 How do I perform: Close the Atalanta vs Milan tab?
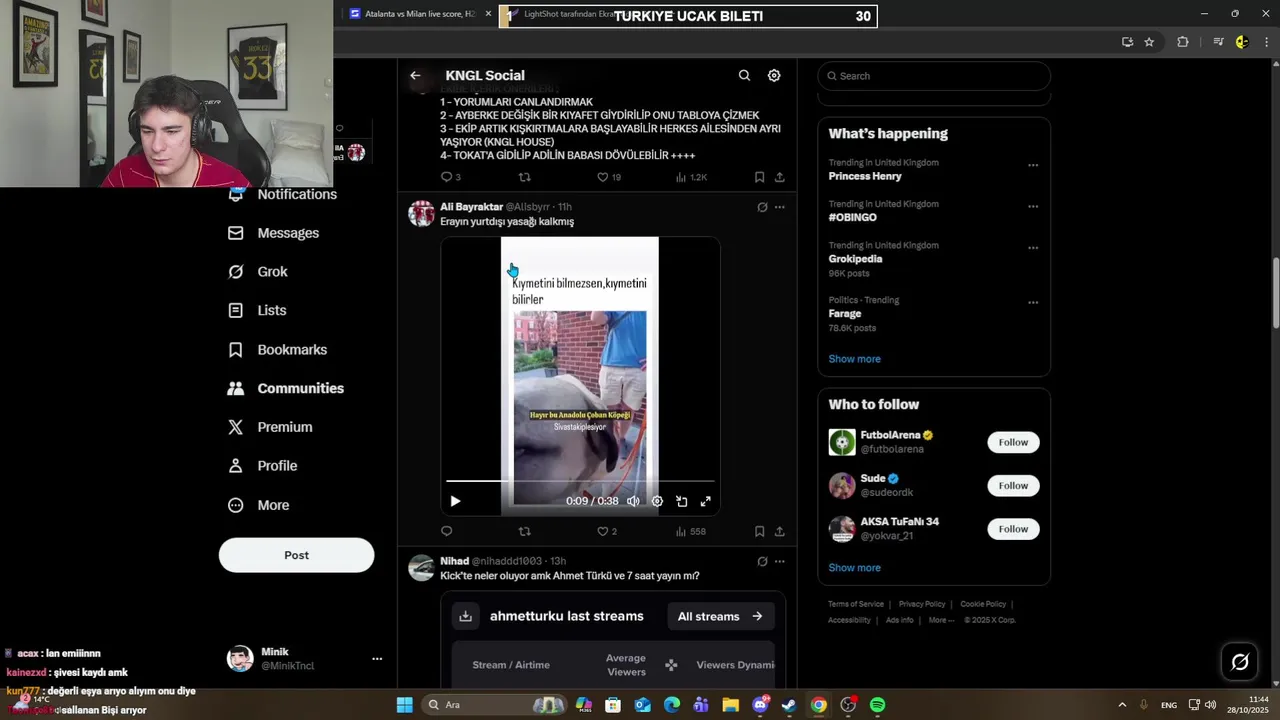488,14
